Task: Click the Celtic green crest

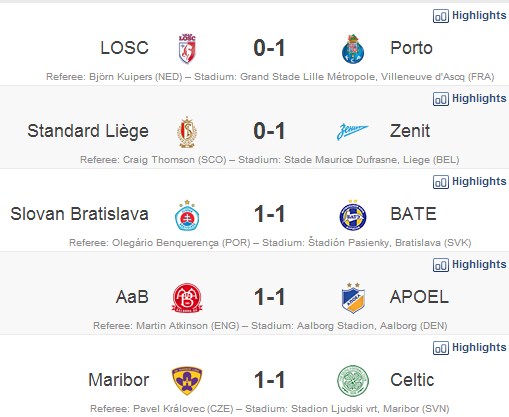Action: [x=353, y=381]
